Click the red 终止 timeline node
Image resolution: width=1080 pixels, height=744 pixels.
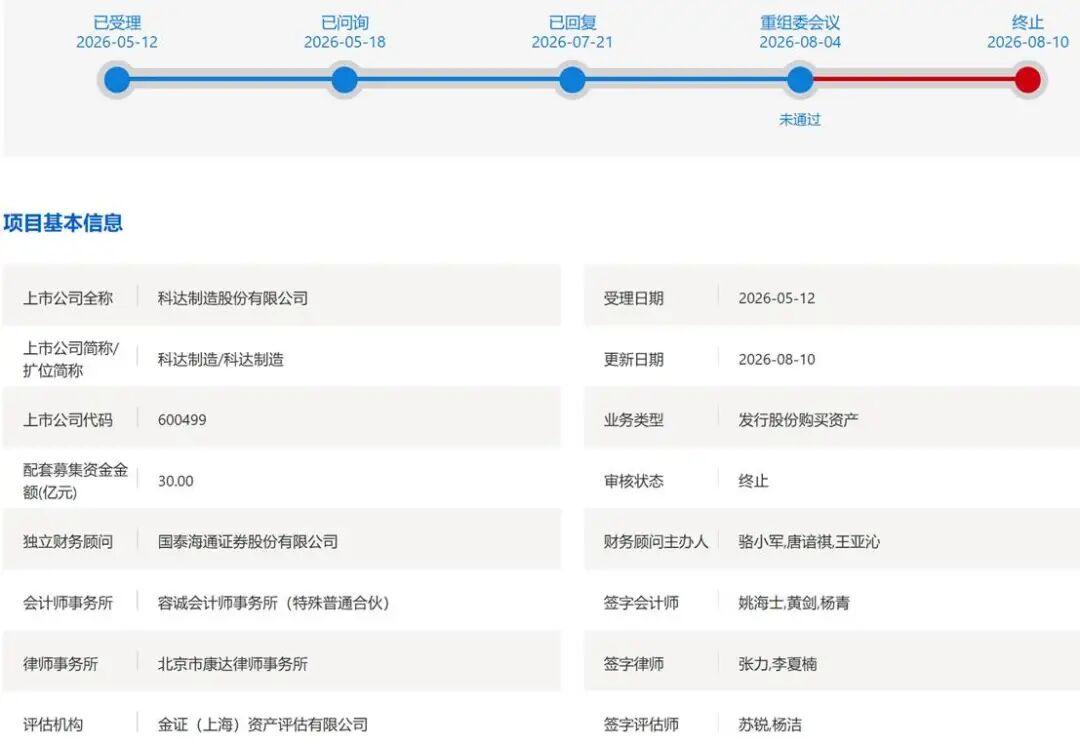tap(1028, 80)
